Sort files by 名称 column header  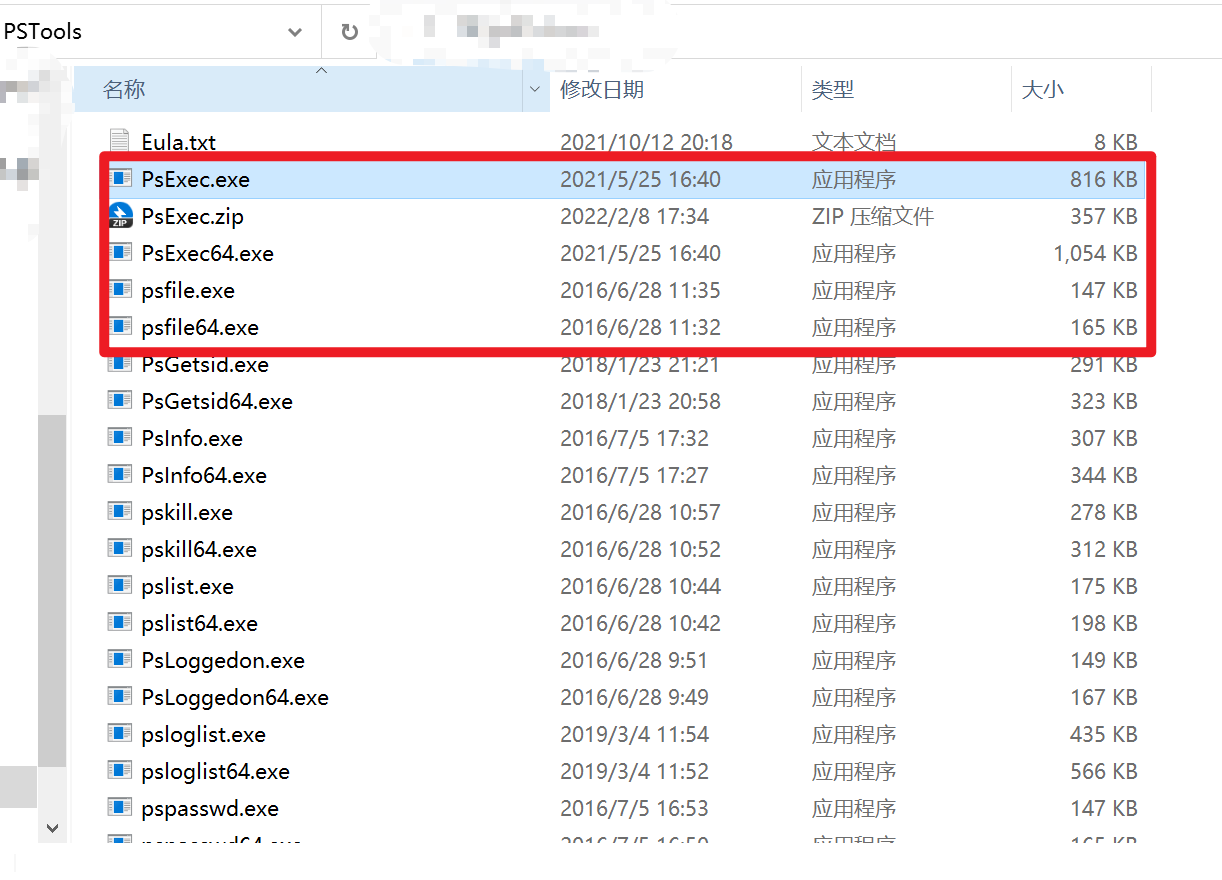pos(124,90)
